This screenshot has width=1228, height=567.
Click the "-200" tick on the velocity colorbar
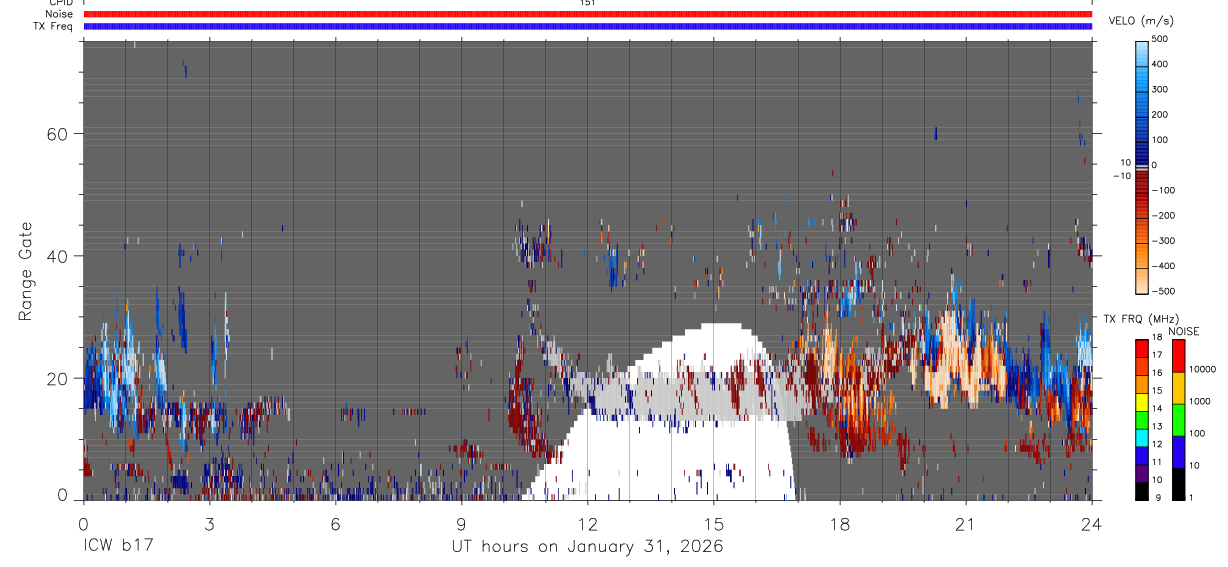(x=1164, y=215)
